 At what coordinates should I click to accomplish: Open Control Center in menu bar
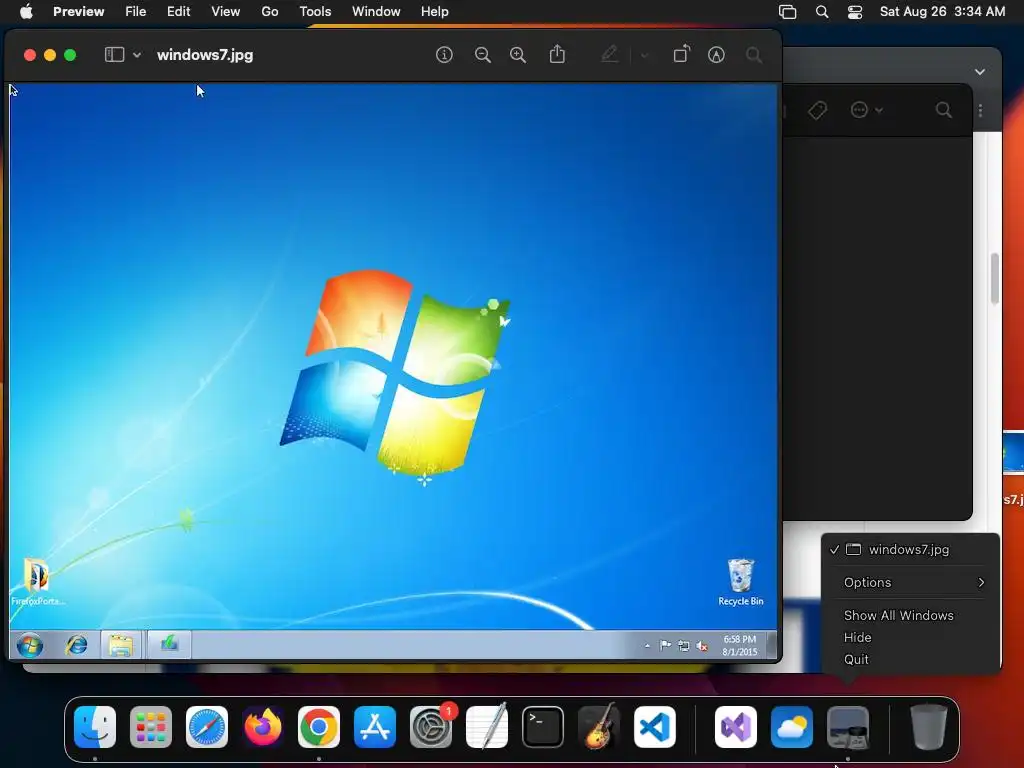pyautogui.click(x=855, y=12)
